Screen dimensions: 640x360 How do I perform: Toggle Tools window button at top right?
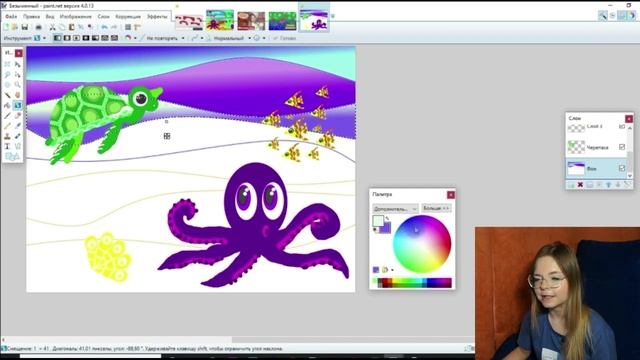tap(602, 16)
